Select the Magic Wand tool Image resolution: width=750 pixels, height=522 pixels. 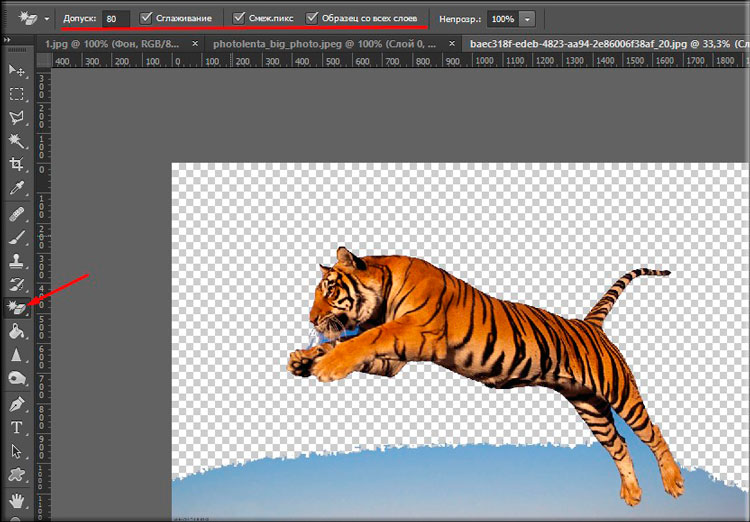pos(17,141)
